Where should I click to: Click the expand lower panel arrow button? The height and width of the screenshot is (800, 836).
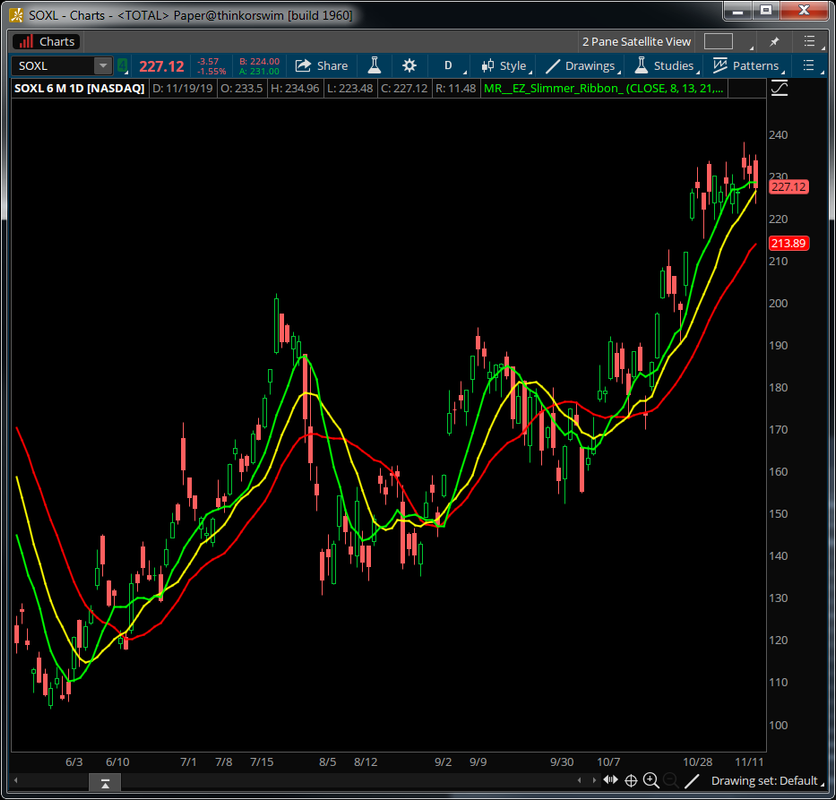tap(105, 783)
